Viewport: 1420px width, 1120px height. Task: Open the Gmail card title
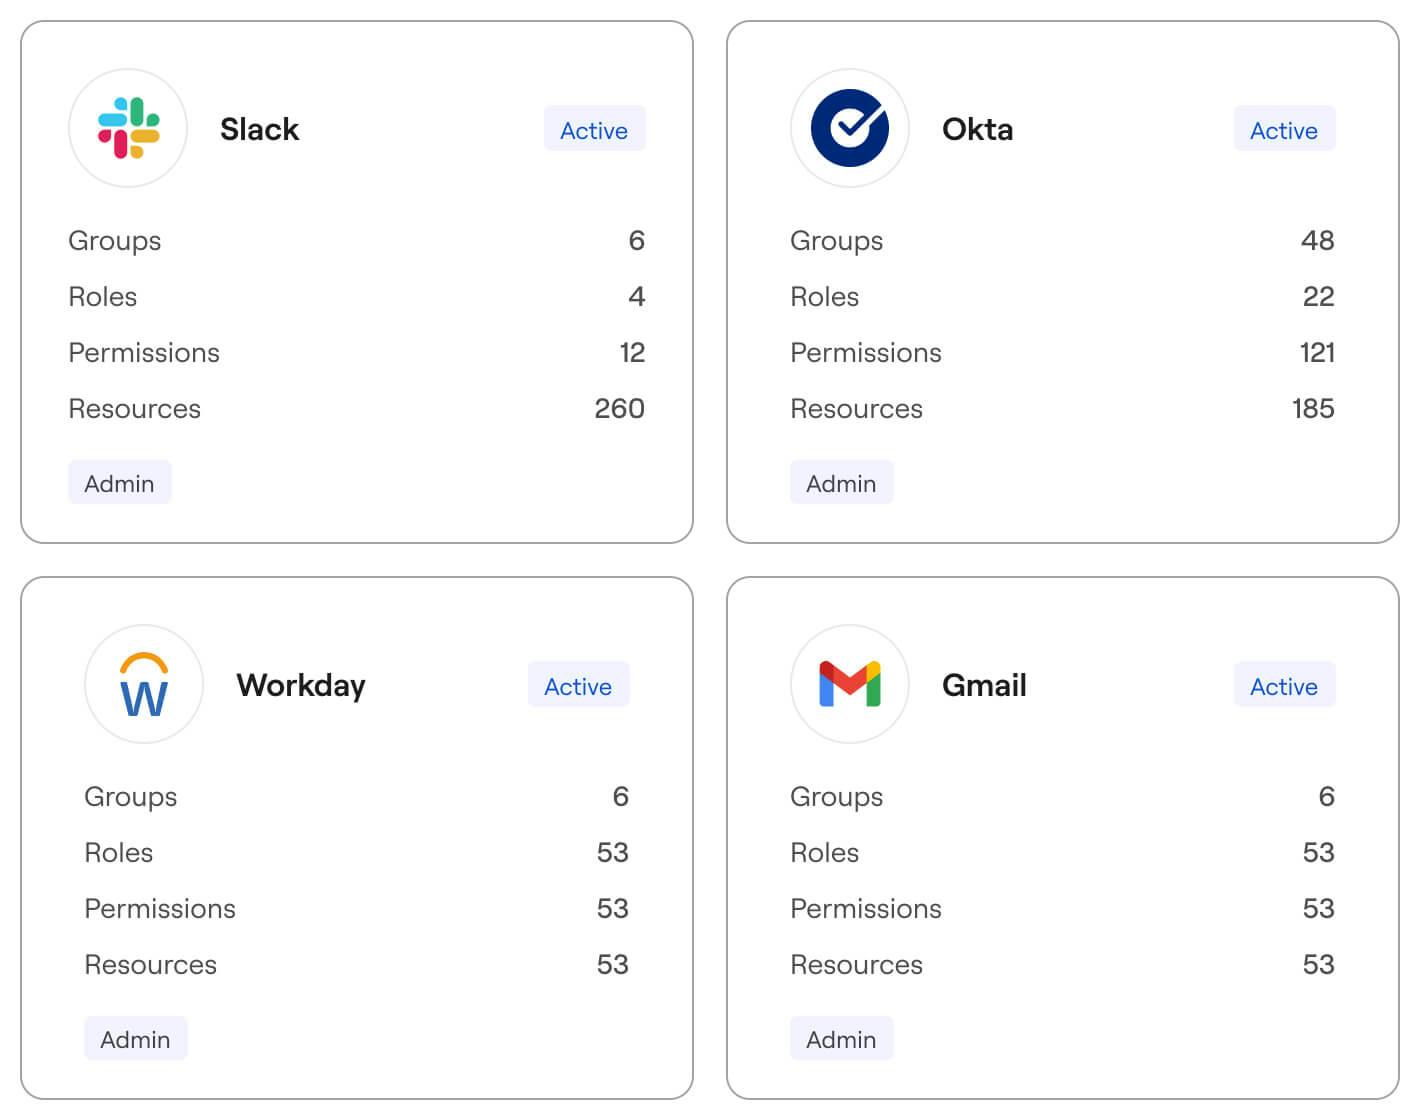pos(984,685)
